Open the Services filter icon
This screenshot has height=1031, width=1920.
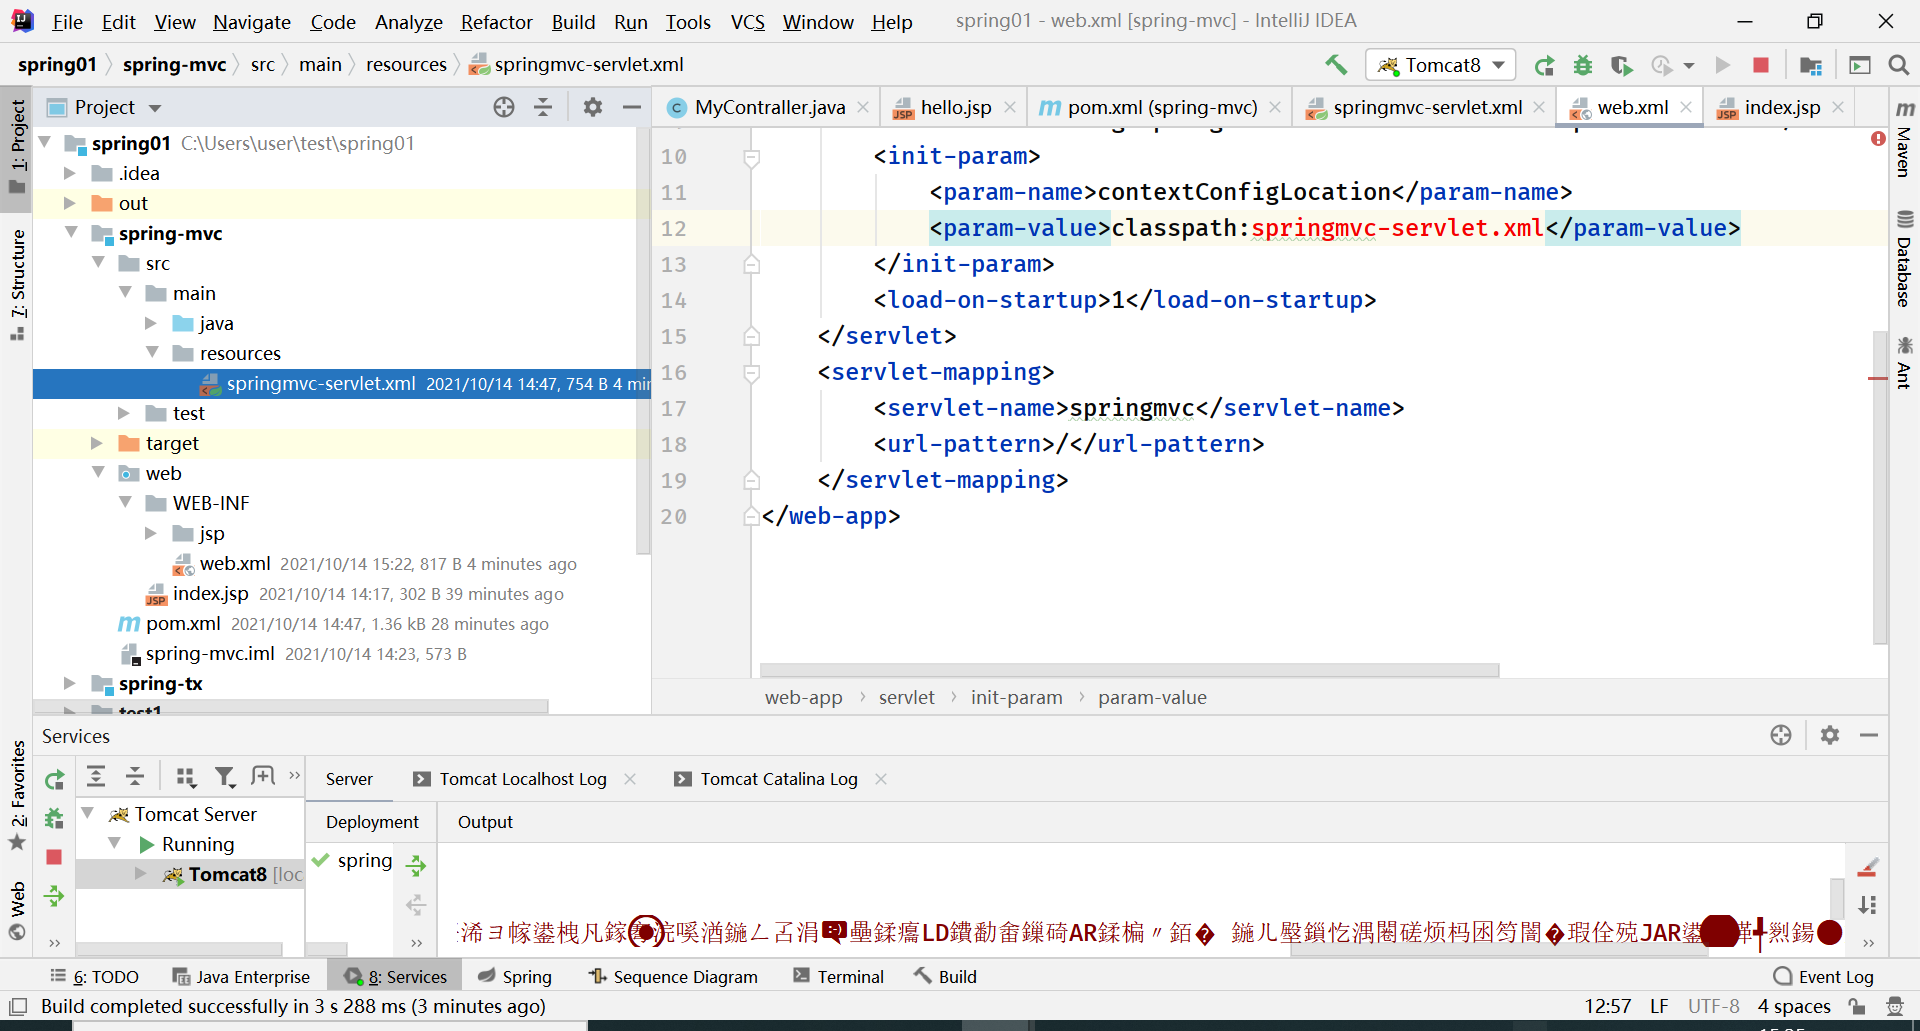coord(225,776)
